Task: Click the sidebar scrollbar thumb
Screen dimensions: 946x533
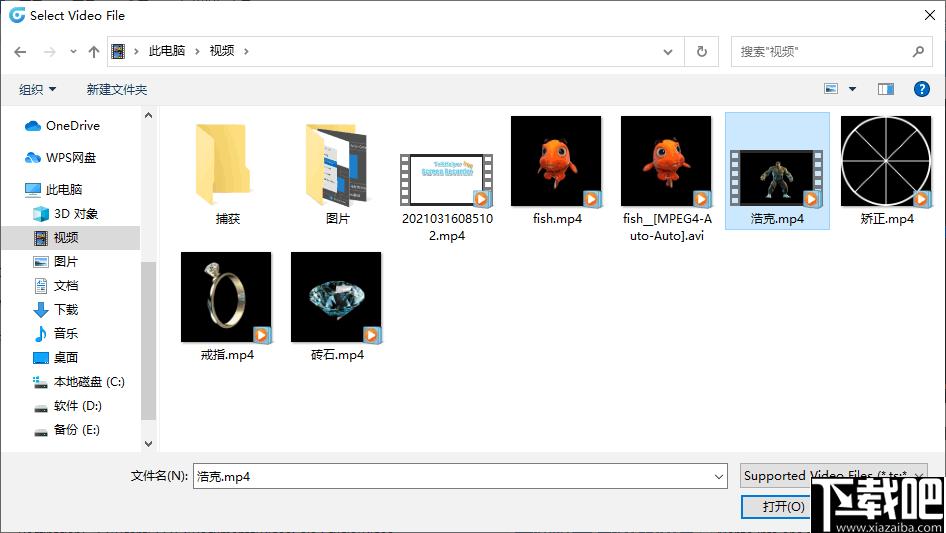Action: click(x=148, y=341)
